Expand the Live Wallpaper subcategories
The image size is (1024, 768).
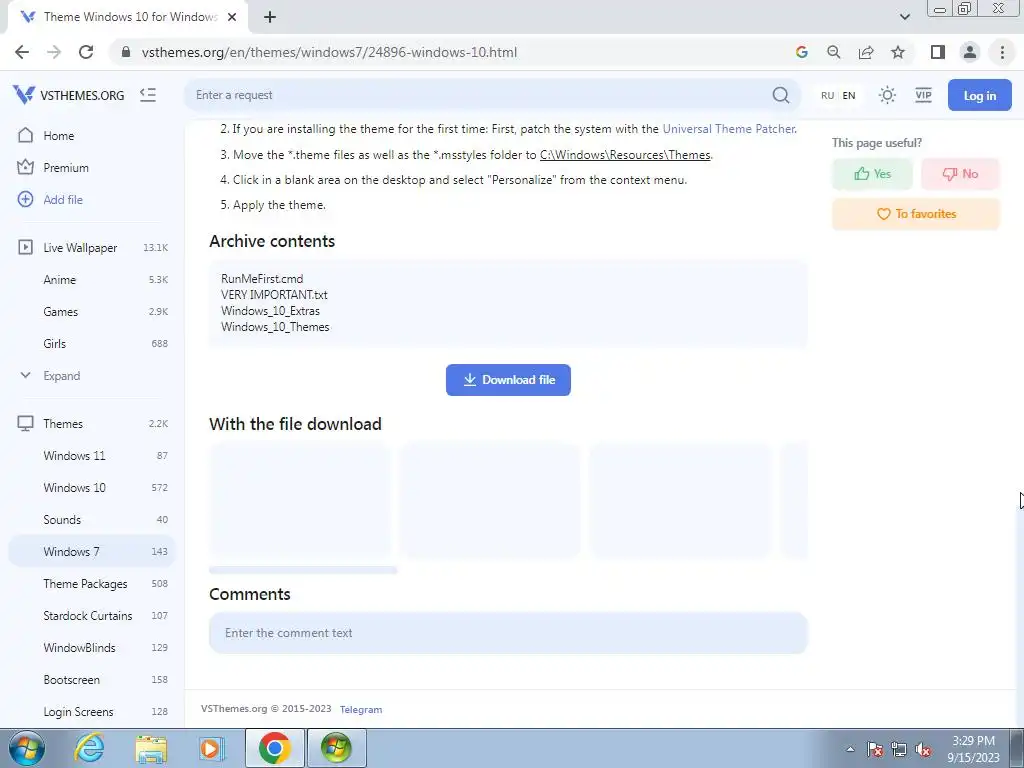[92, 376]
